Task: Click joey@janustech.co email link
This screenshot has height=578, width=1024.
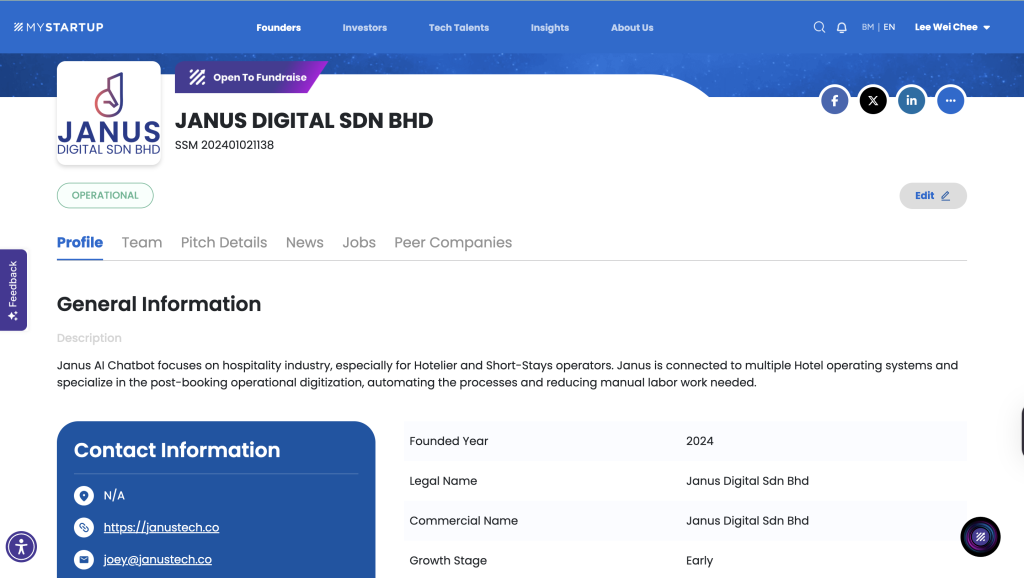Action: (x=157, y=559)
